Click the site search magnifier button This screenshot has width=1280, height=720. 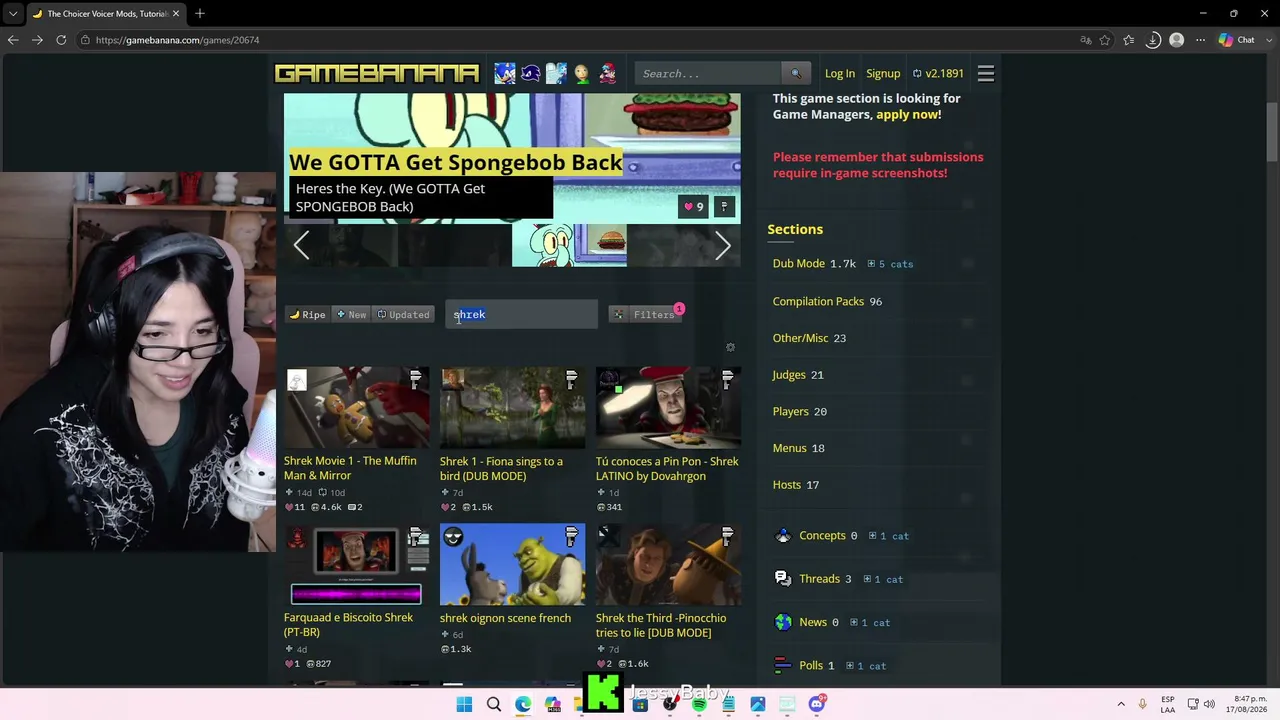(796, 73)
